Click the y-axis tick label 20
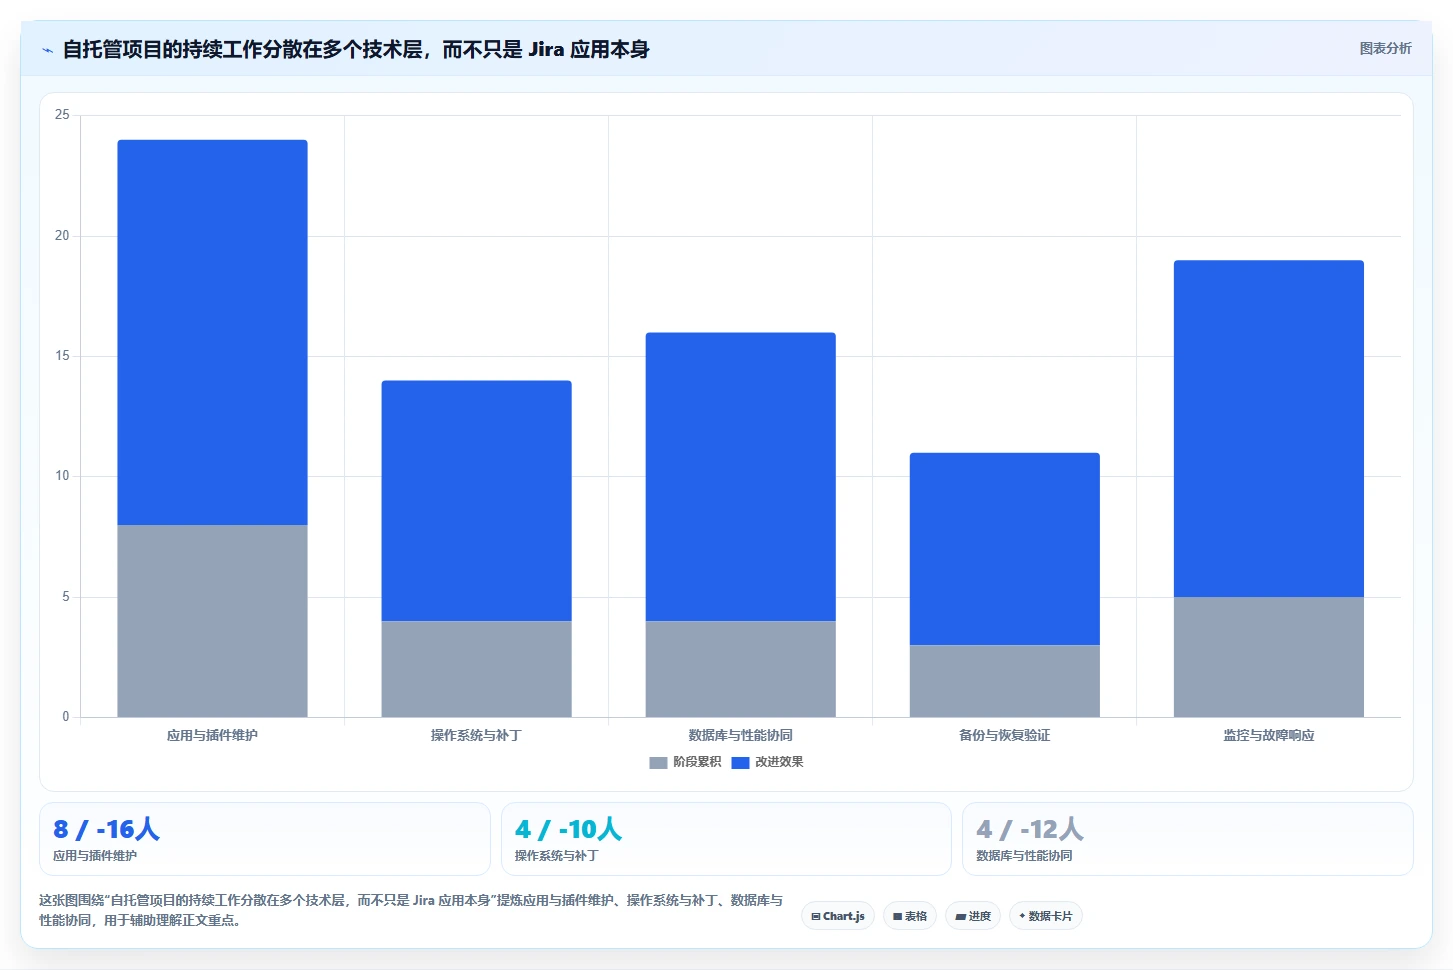 tap(62, 236)
